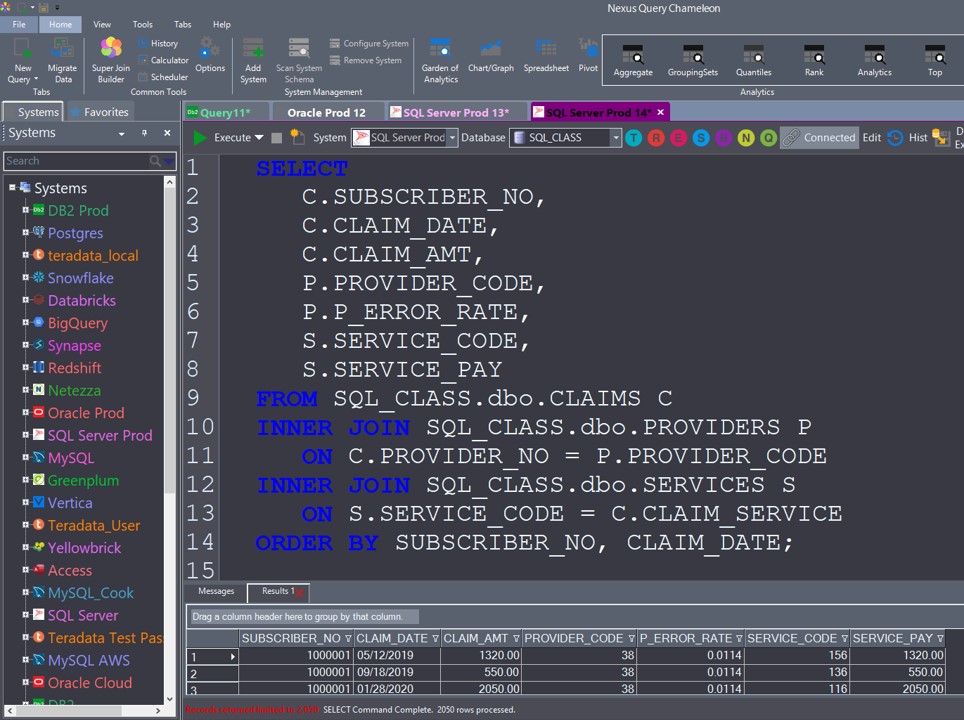Open the System dropdown showing SQL Server Prod

click(x=404, y=138)
